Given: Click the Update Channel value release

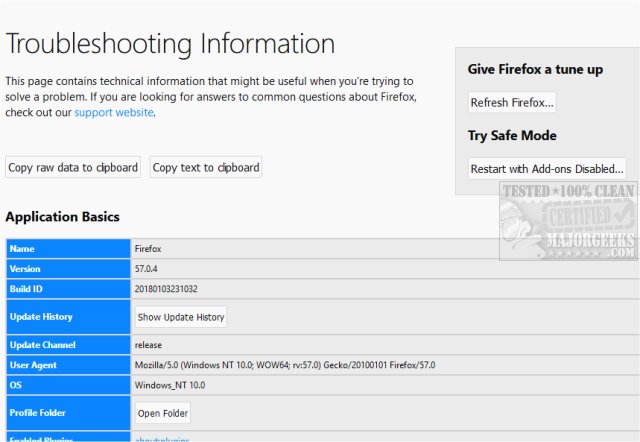Looking at the screenshot, I should point(148,345).
